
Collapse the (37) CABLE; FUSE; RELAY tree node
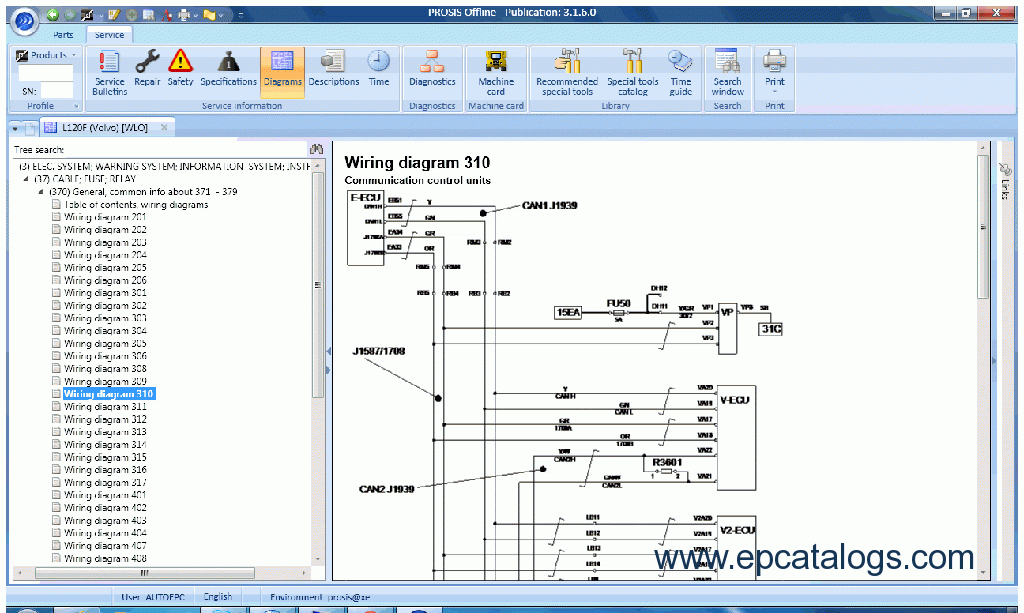26,179
